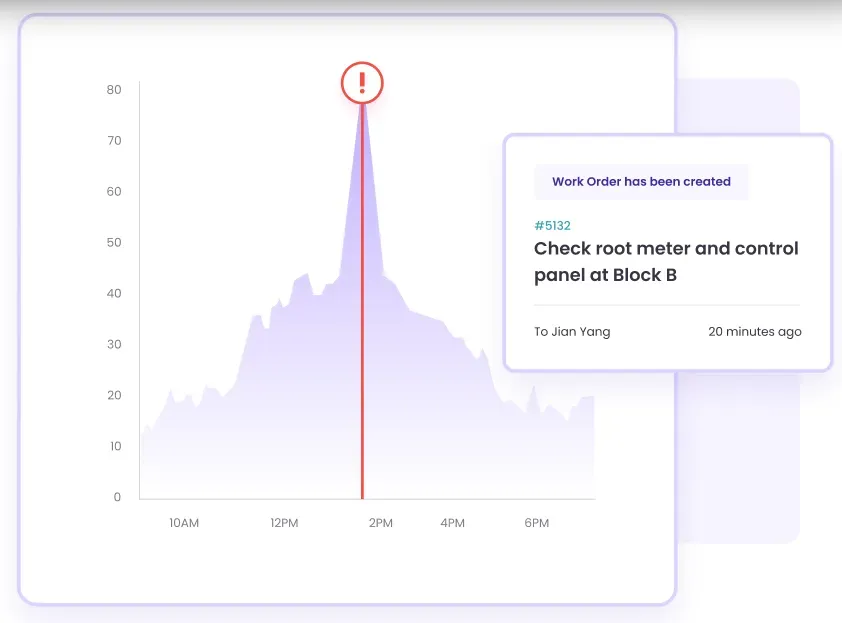The width and height of the screenshot is (842, 623).
Task: Select the 12PM time axis label
Action: [x=284, y=523]
